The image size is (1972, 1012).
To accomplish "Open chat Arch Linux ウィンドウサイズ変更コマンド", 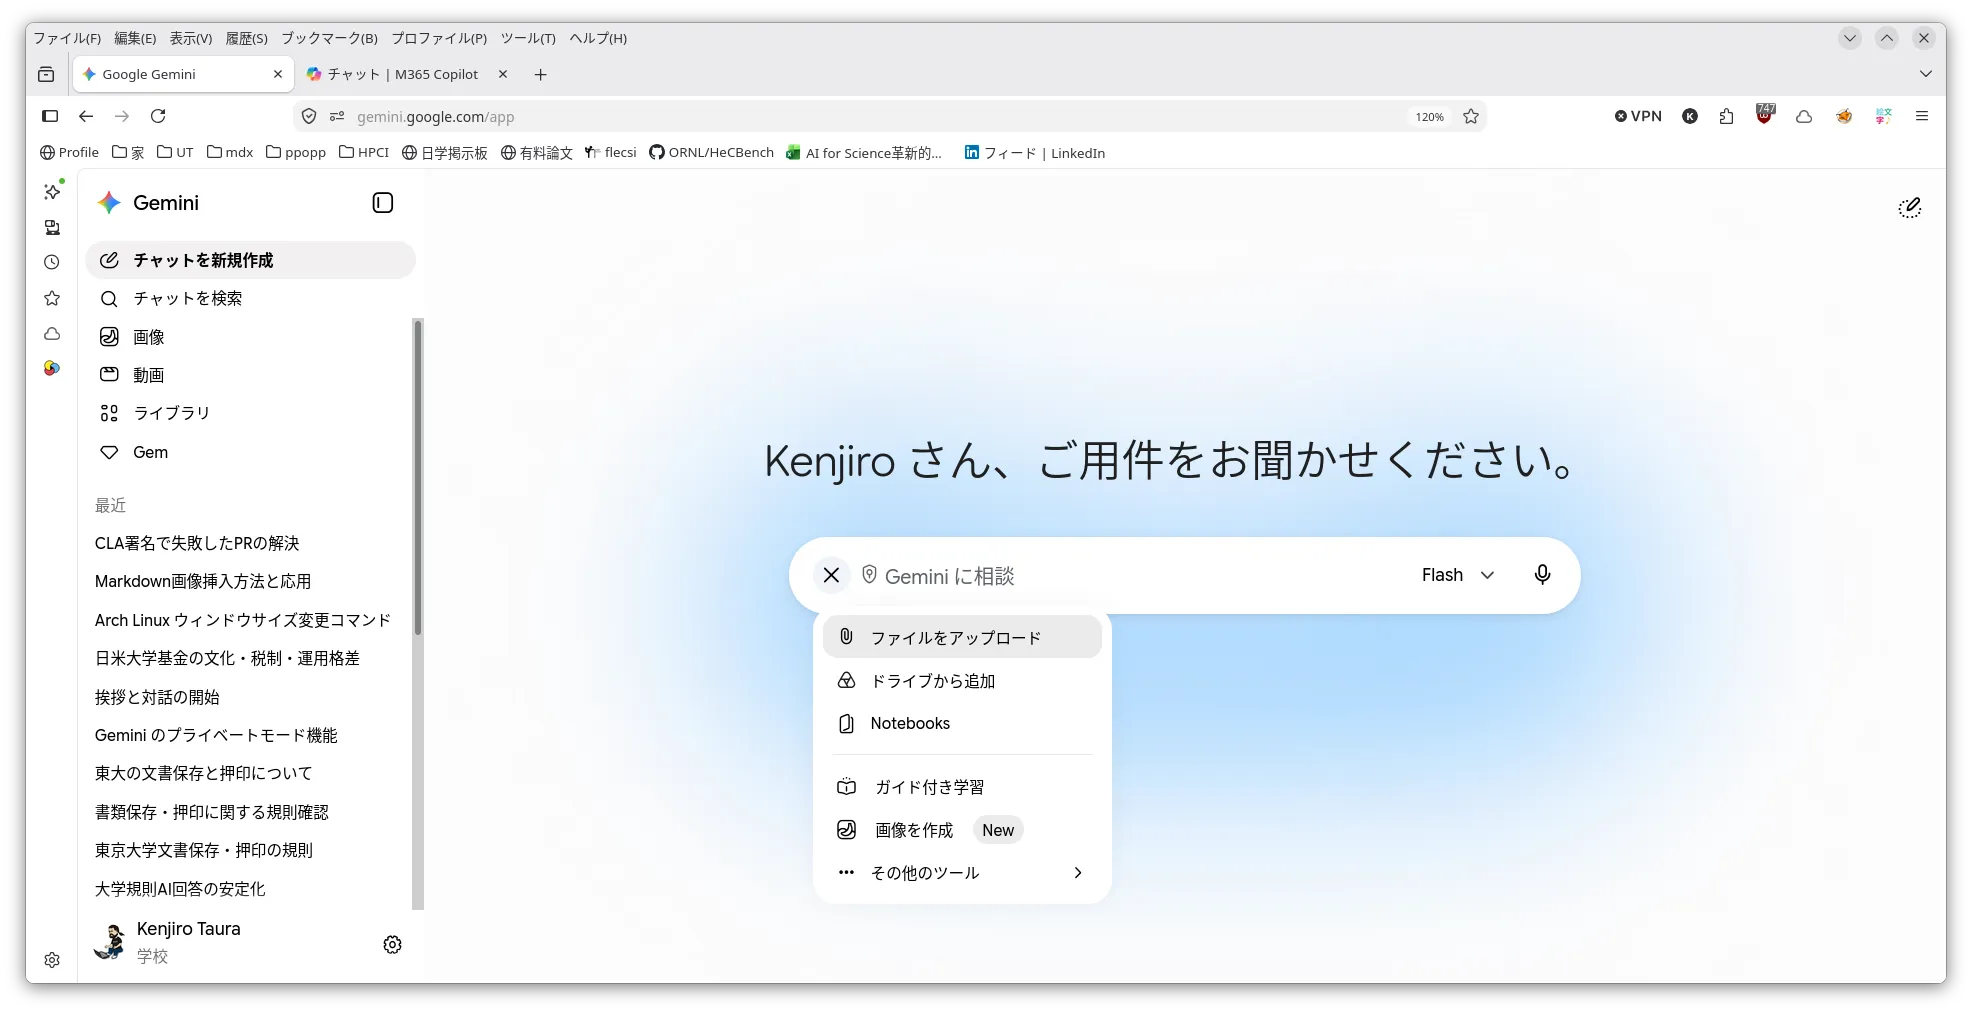I will [243, 620].
